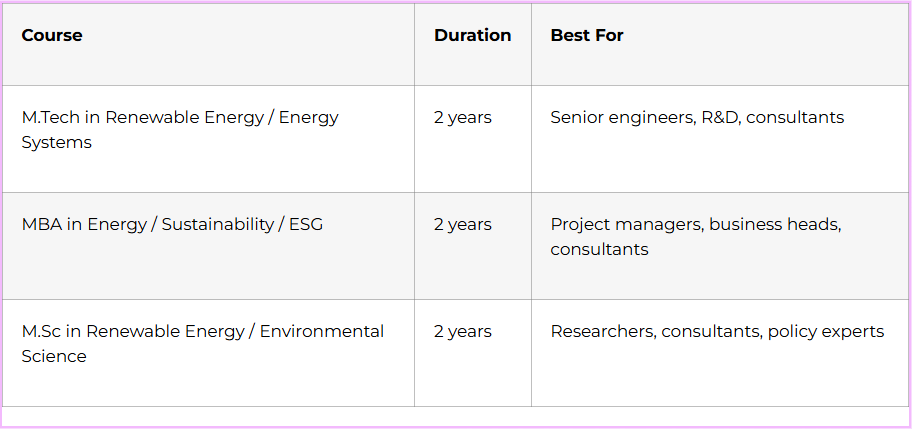Select the Researchers, consultants, policy experts cell
913x430 pixels.
[717, 331]
